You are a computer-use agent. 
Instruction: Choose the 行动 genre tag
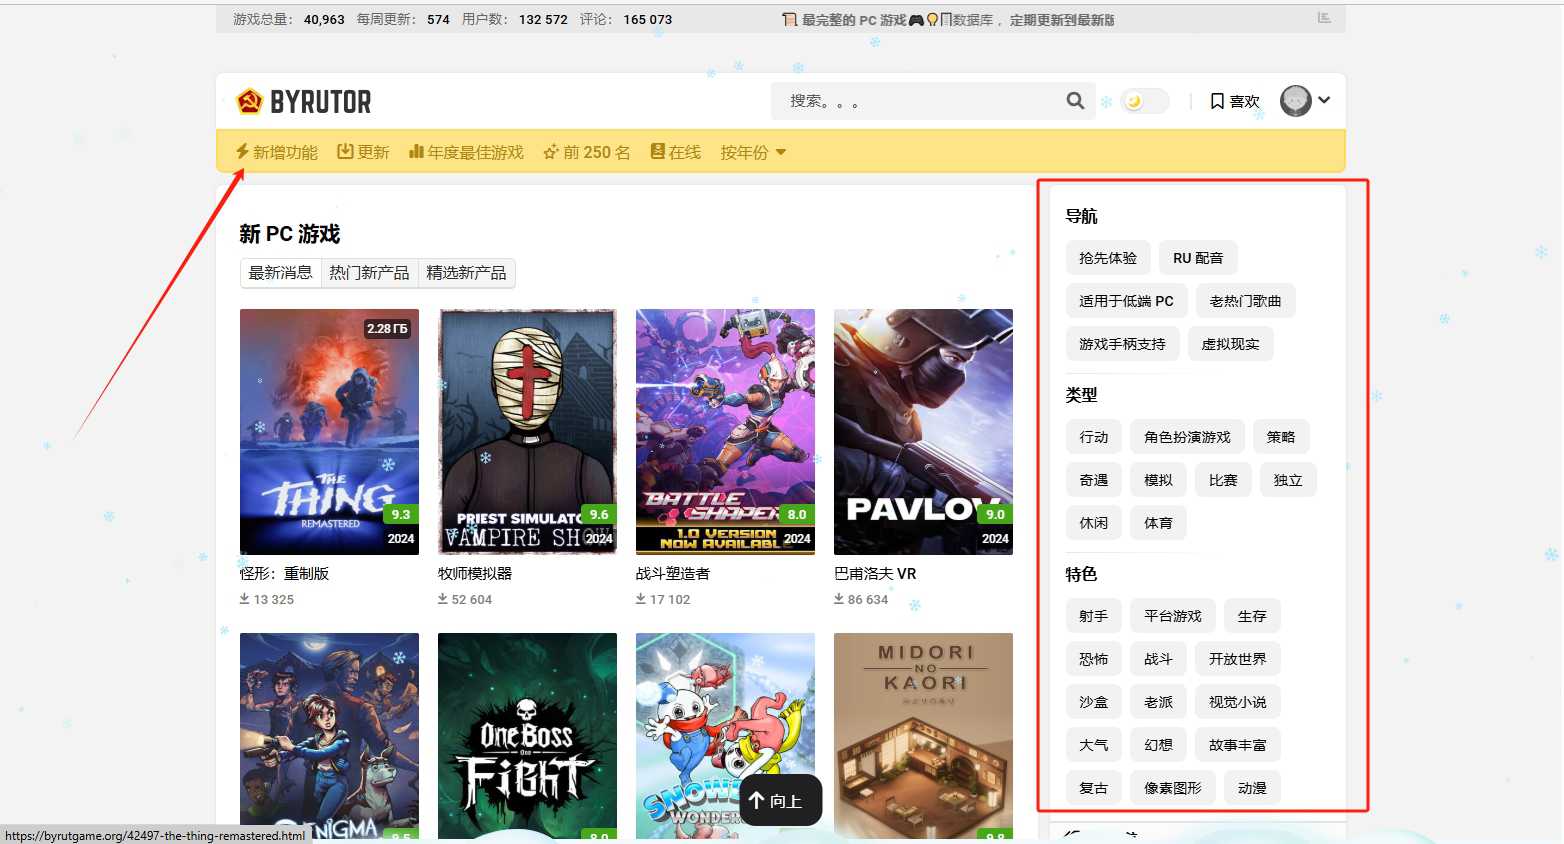click(x=1094, y=437)
